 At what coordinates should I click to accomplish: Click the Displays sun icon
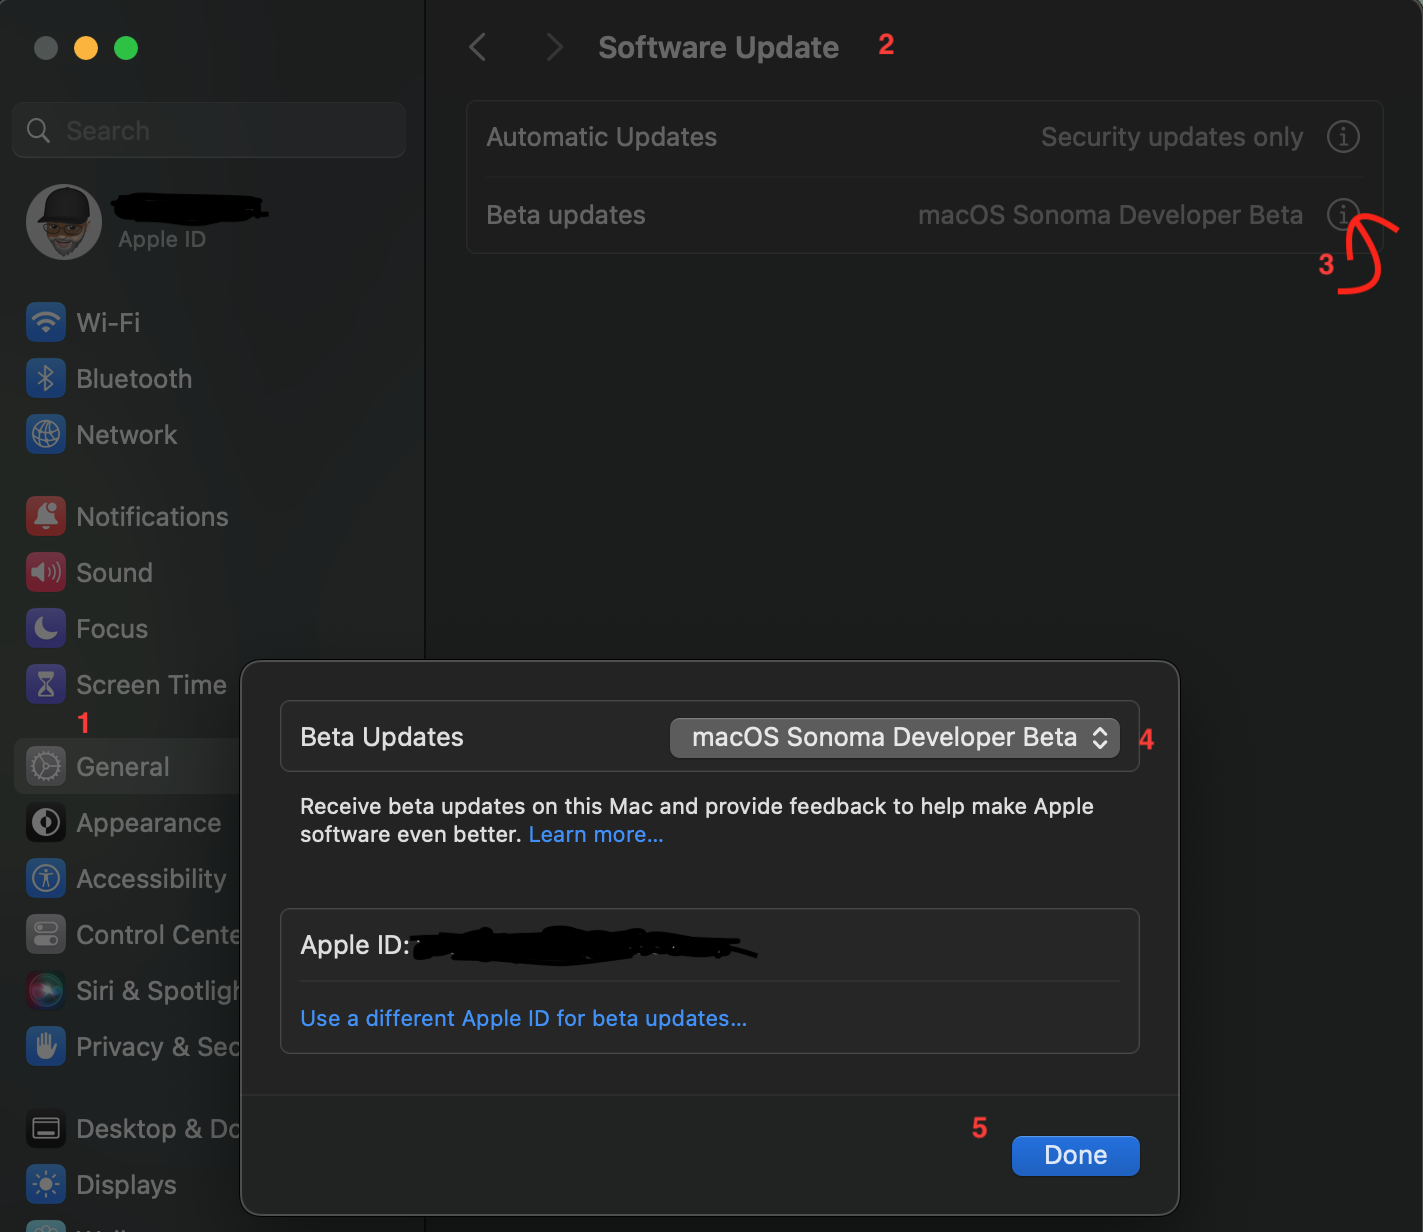[46, 1184]
